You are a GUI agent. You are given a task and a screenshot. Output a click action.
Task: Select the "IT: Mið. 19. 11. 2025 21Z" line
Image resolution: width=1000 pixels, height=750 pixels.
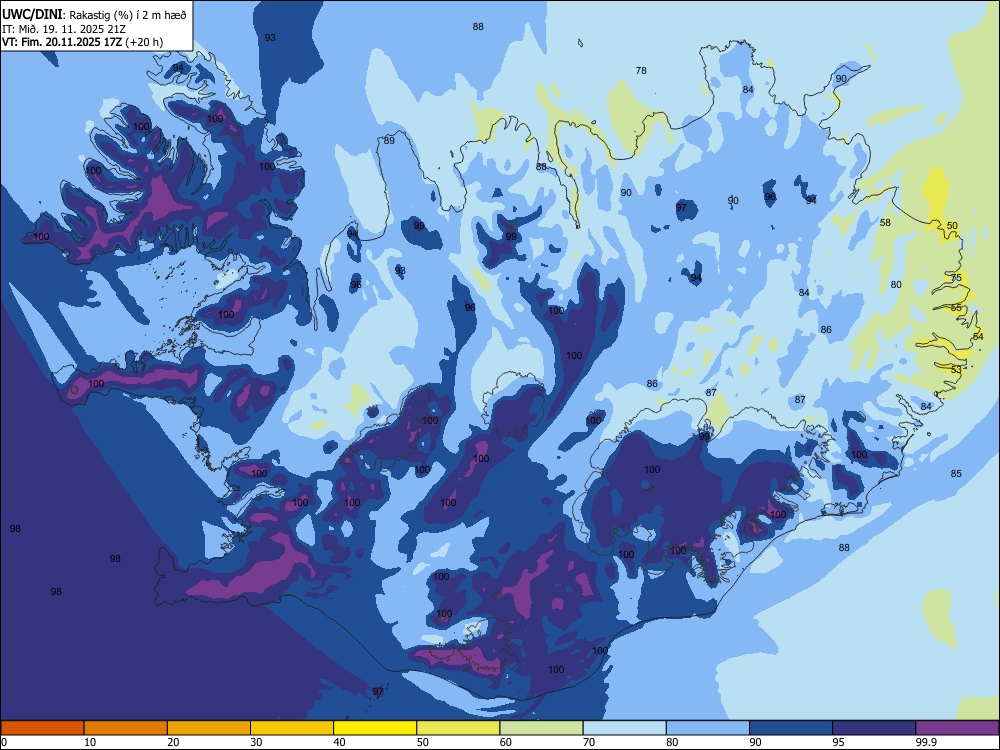click(64, 29)
